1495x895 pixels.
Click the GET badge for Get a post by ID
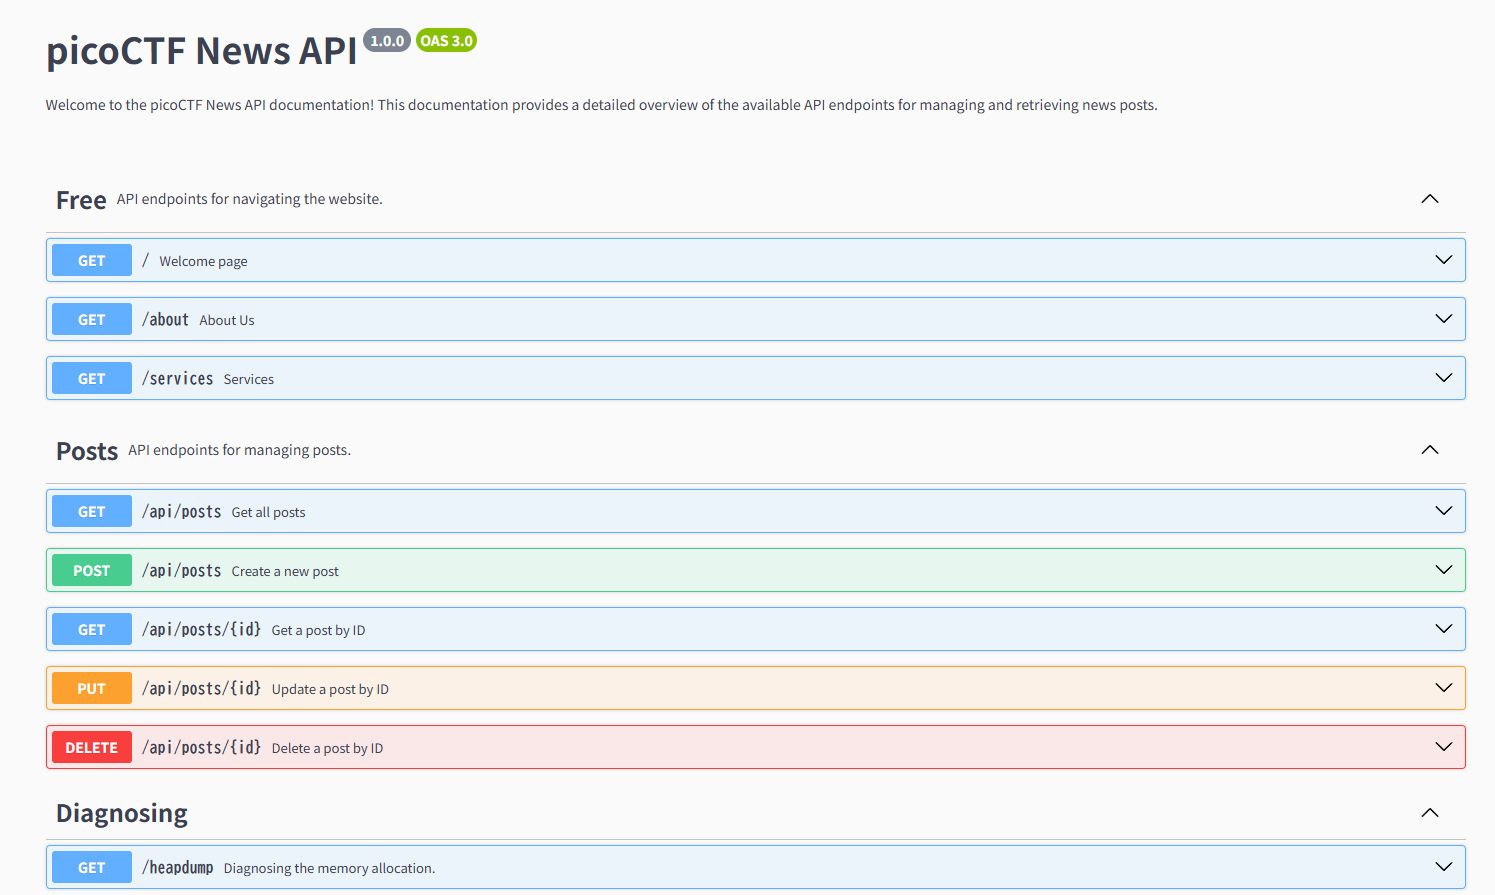tap(92, 629)
